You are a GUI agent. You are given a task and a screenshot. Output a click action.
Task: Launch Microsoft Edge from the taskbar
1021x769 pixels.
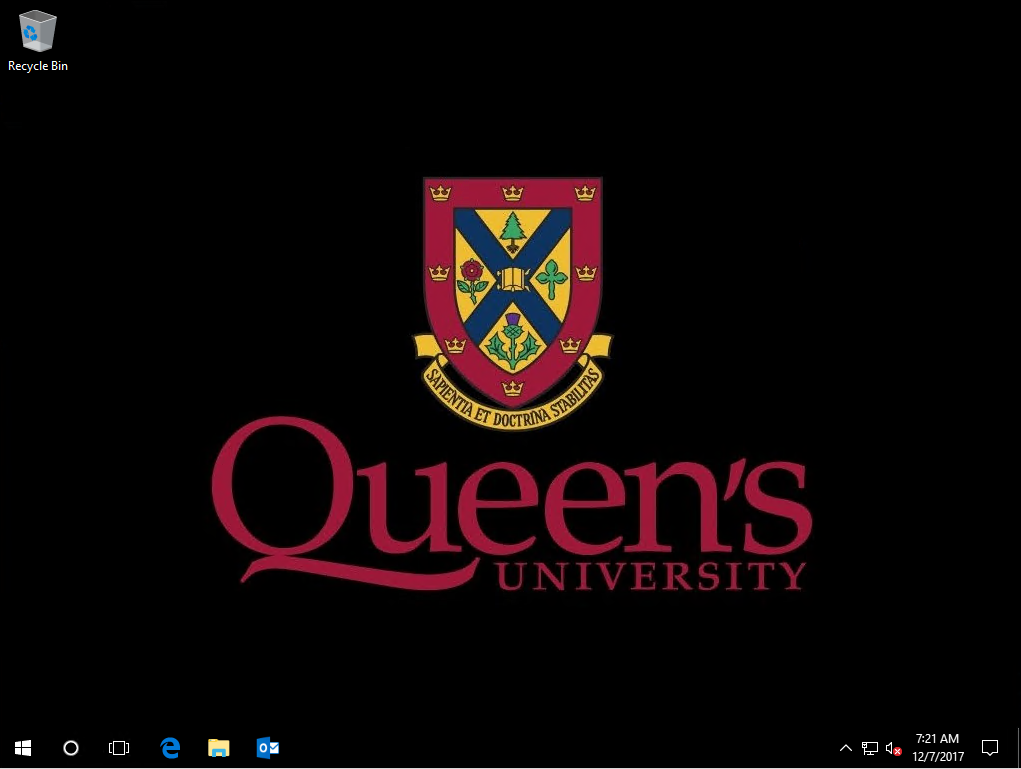pyautogui.click(x=170, y=747)
